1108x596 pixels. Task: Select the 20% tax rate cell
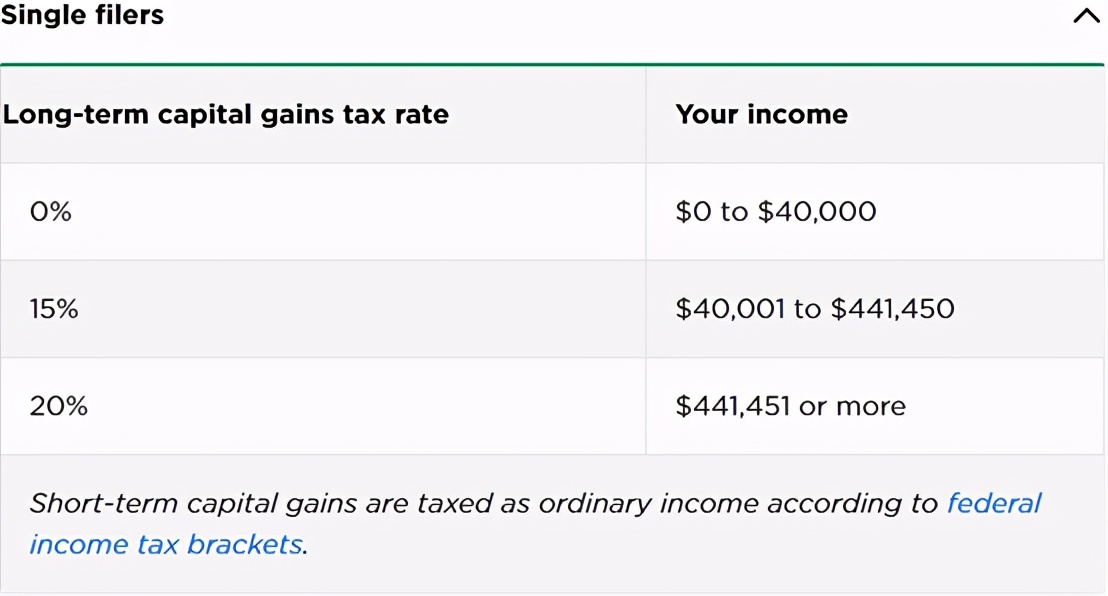pos(58,406)
